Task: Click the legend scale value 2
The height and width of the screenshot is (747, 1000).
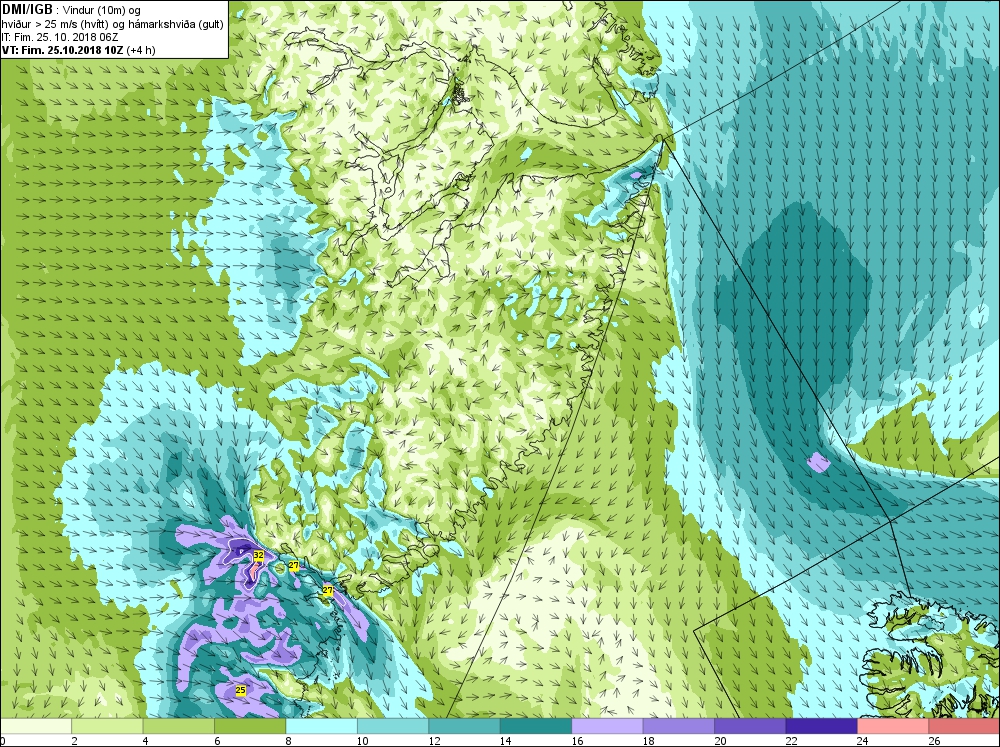Action: pyautogui.click(x=75, y=741)
